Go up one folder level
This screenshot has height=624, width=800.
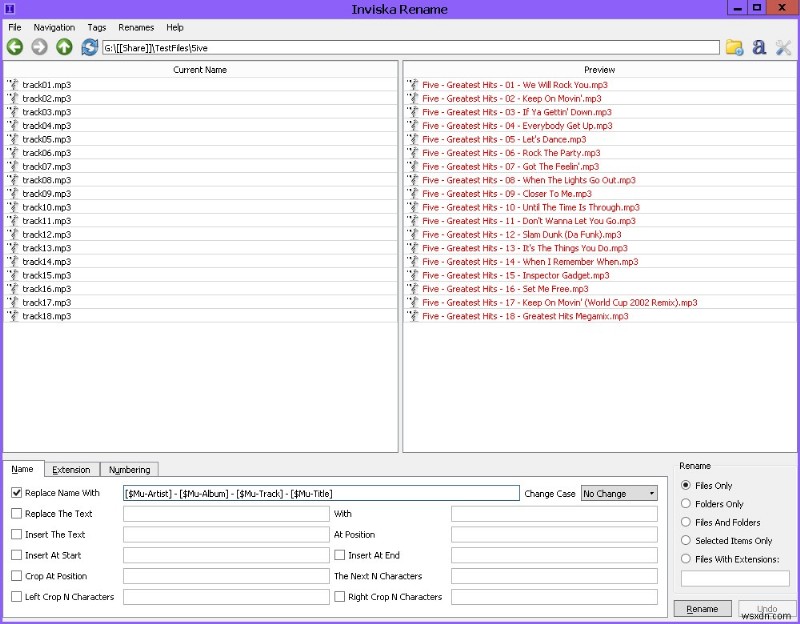pyautogui.click(x=65, y=47)
